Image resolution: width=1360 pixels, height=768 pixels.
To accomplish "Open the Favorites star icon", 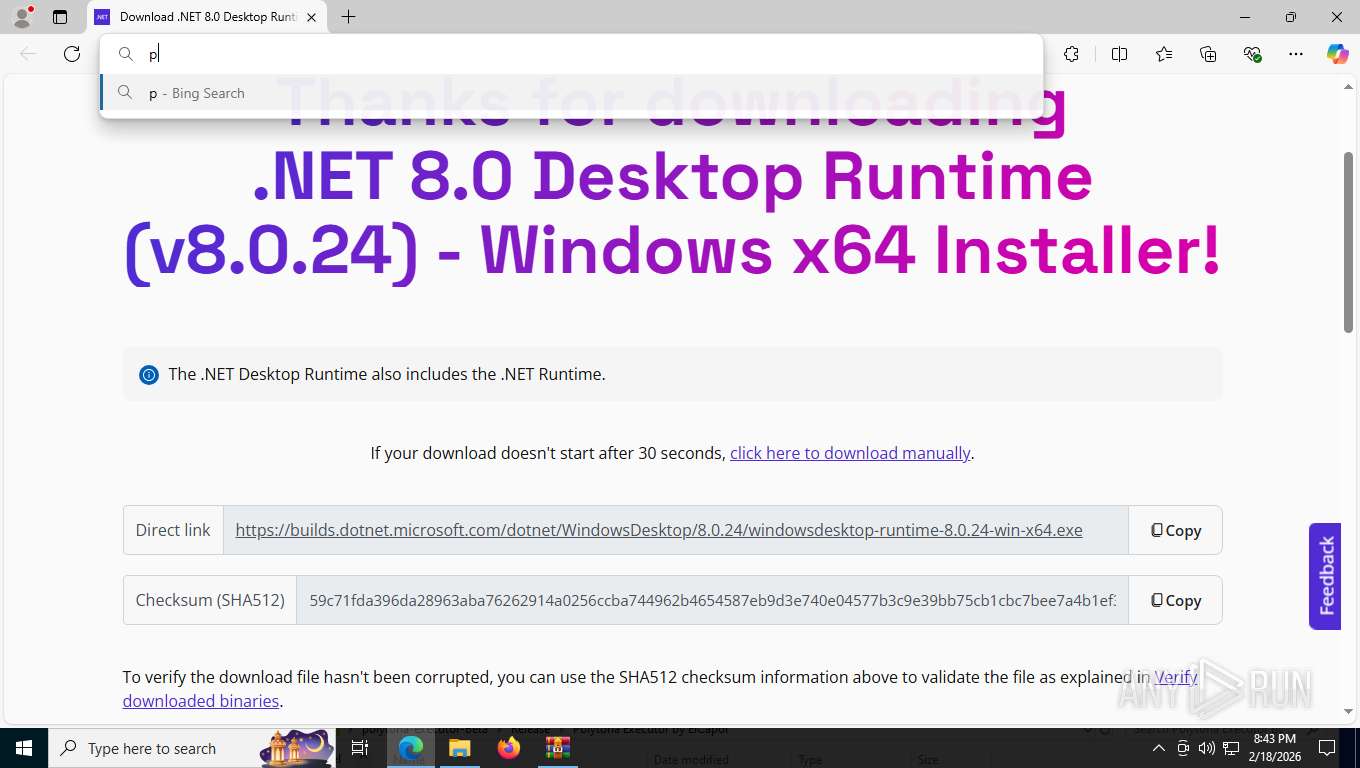I will pyautogui.click(x=1164, y=54).
